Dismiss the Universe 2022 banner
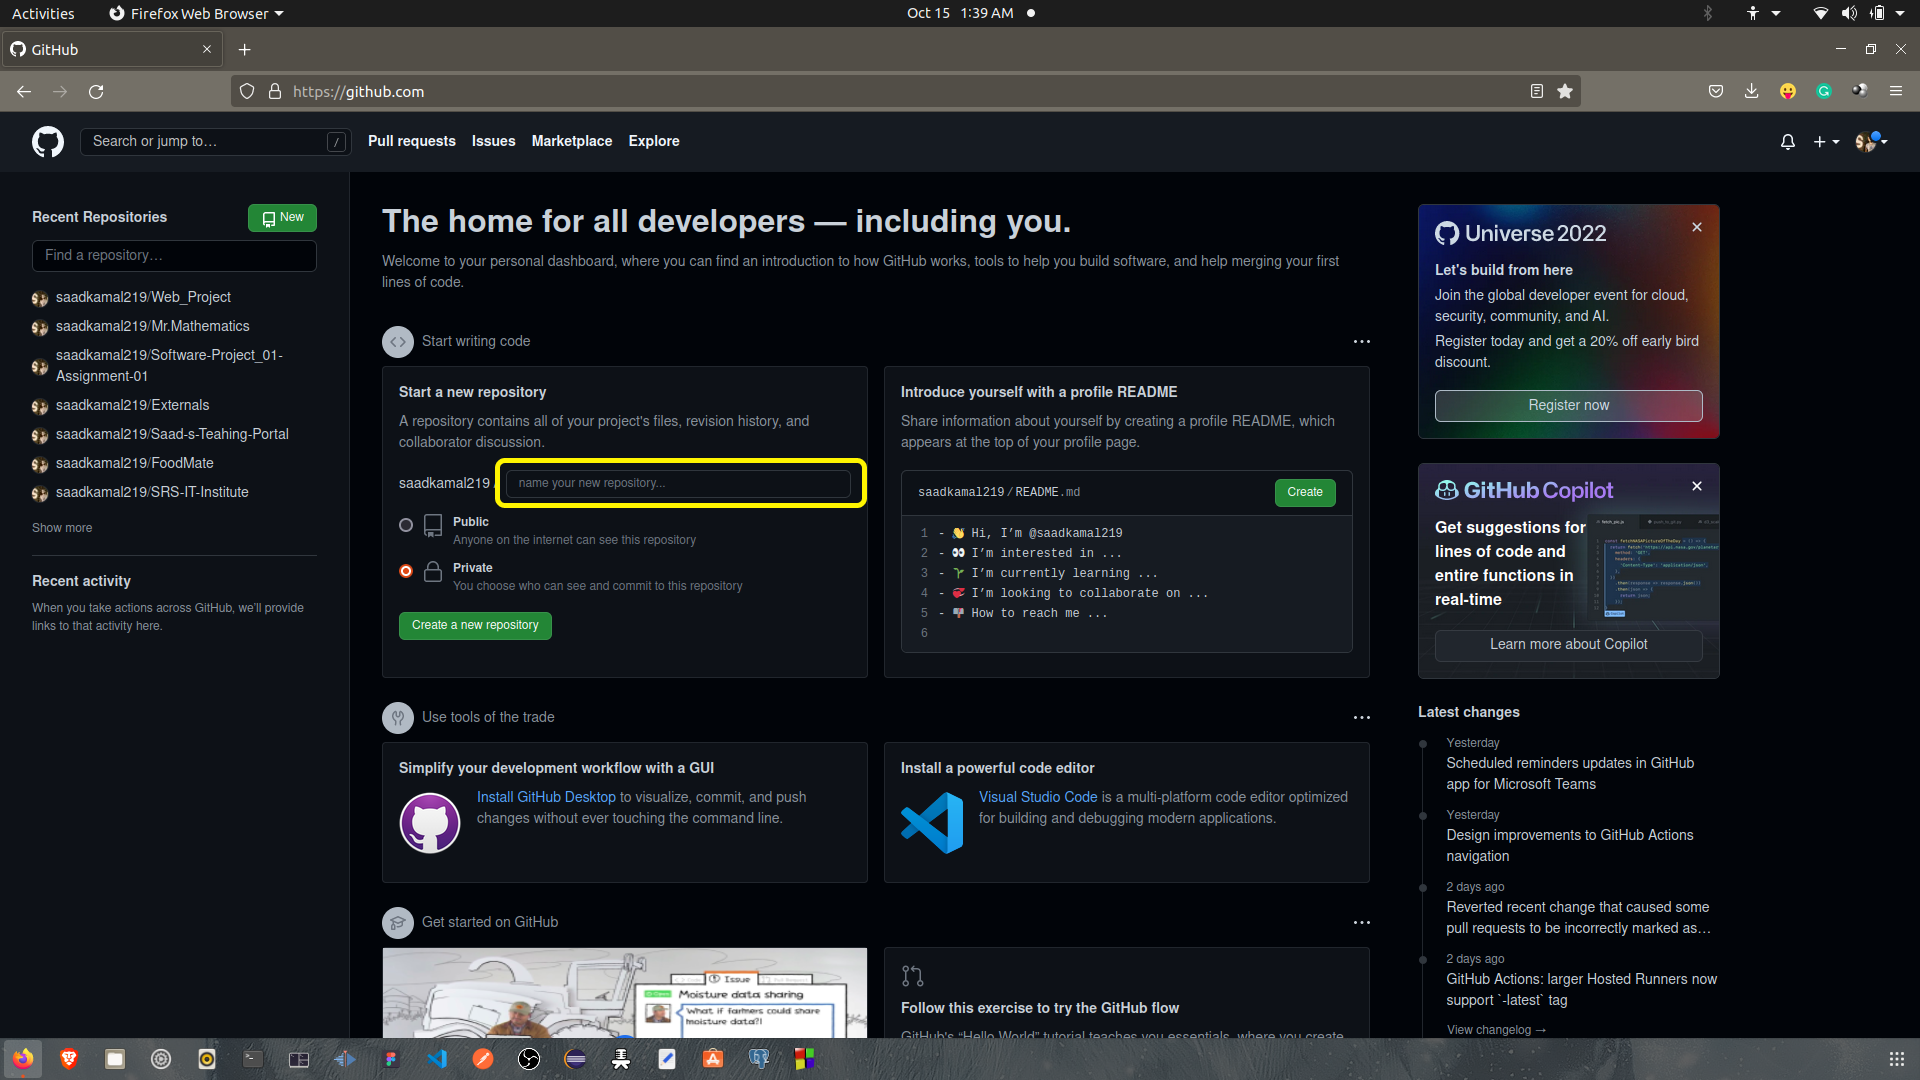Image resolution: width=1920 pixels, height=1080 pixels. coord(1697,228)
